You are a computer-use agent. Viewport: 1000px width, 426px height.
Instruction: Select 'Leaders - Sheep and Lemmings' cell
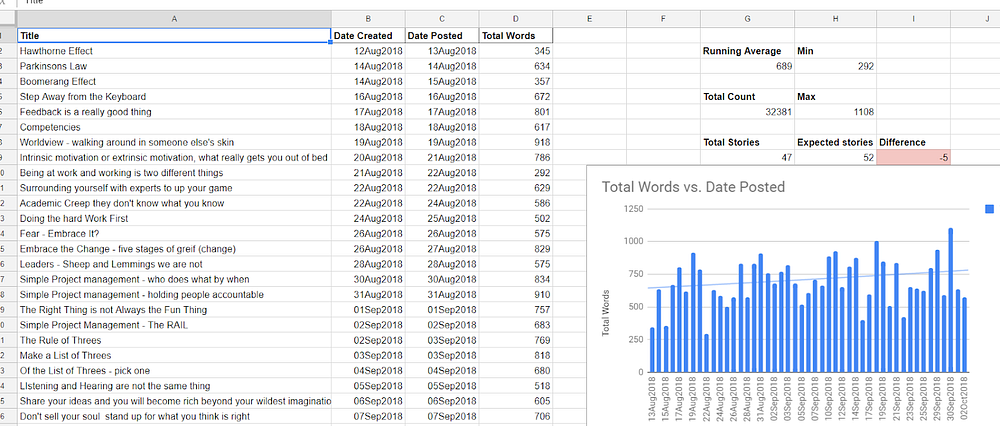(174, 264)
